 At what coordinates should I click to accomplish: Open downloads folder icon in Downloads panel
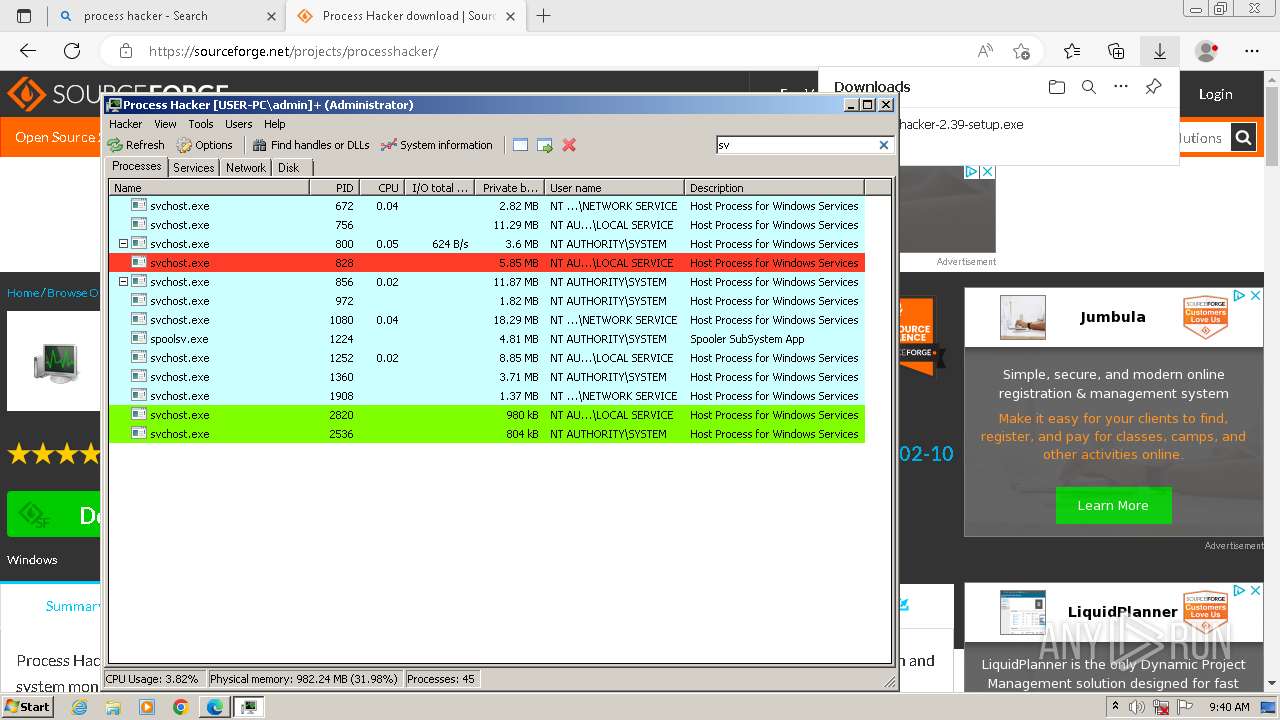pos(1057,87)
